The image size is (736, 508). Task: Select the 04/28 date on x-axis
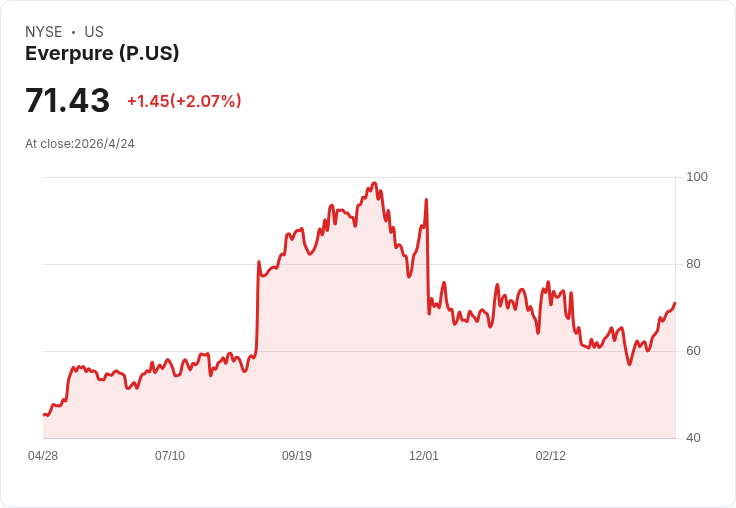pyautogui.click(x=43, y=456)
